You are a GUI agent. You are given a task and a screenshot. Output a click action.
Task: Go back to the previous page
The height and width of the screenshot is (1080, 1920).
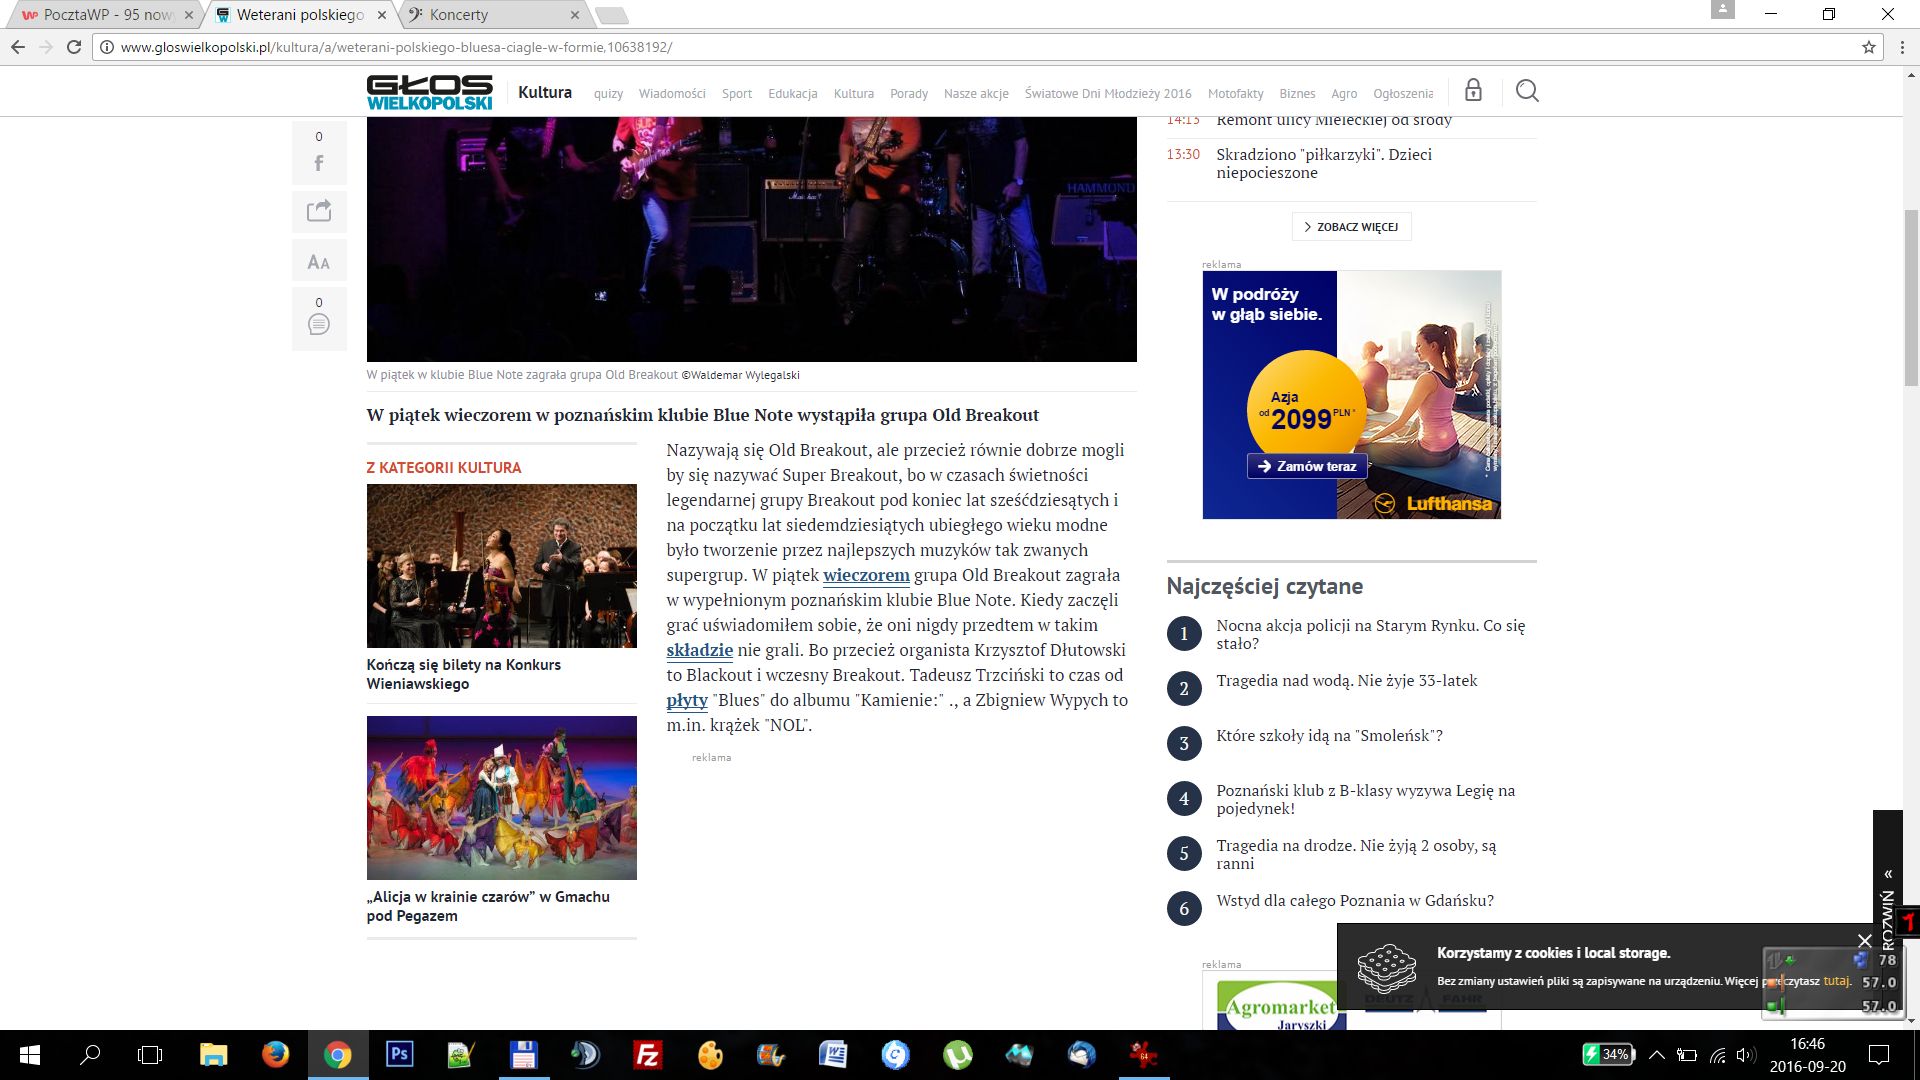point(17,47)
